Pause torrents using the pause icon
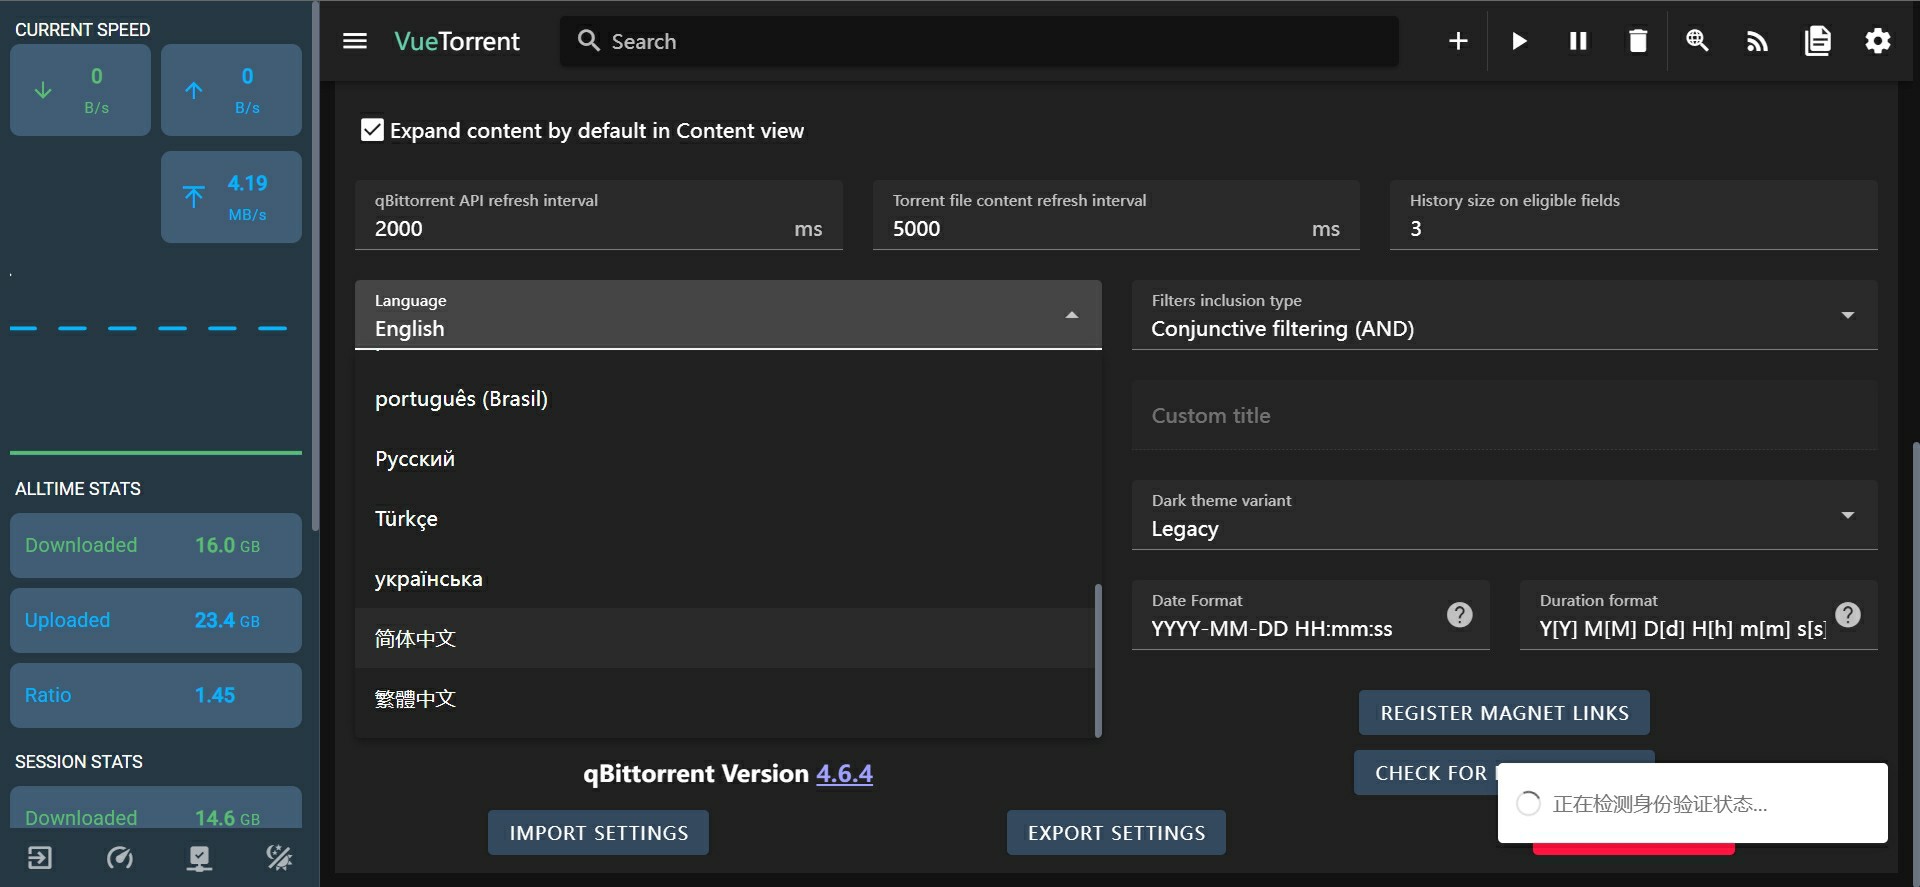 click(x=1578, y=41)
